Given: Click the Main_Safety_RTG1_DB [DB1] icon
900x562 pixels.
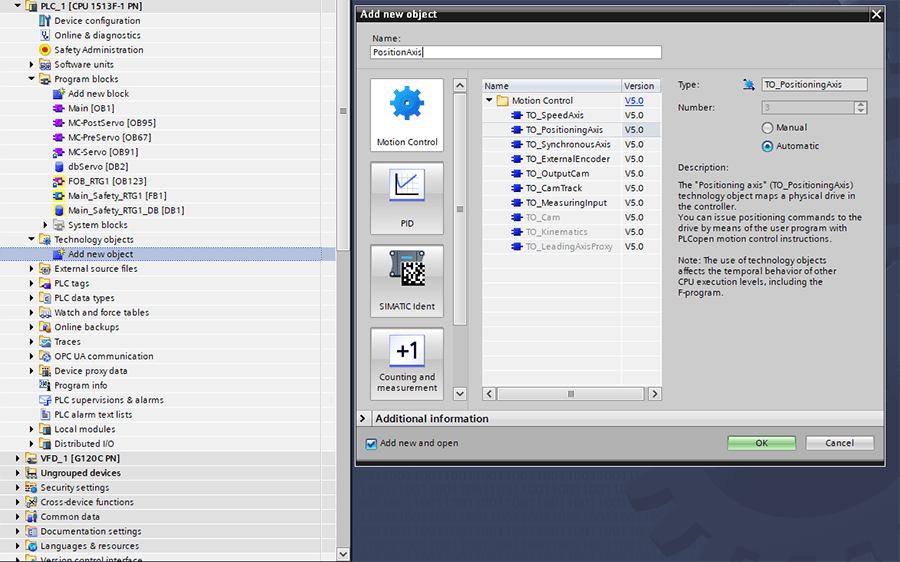Looking at the screenshot, I should [x=59, y=210].
